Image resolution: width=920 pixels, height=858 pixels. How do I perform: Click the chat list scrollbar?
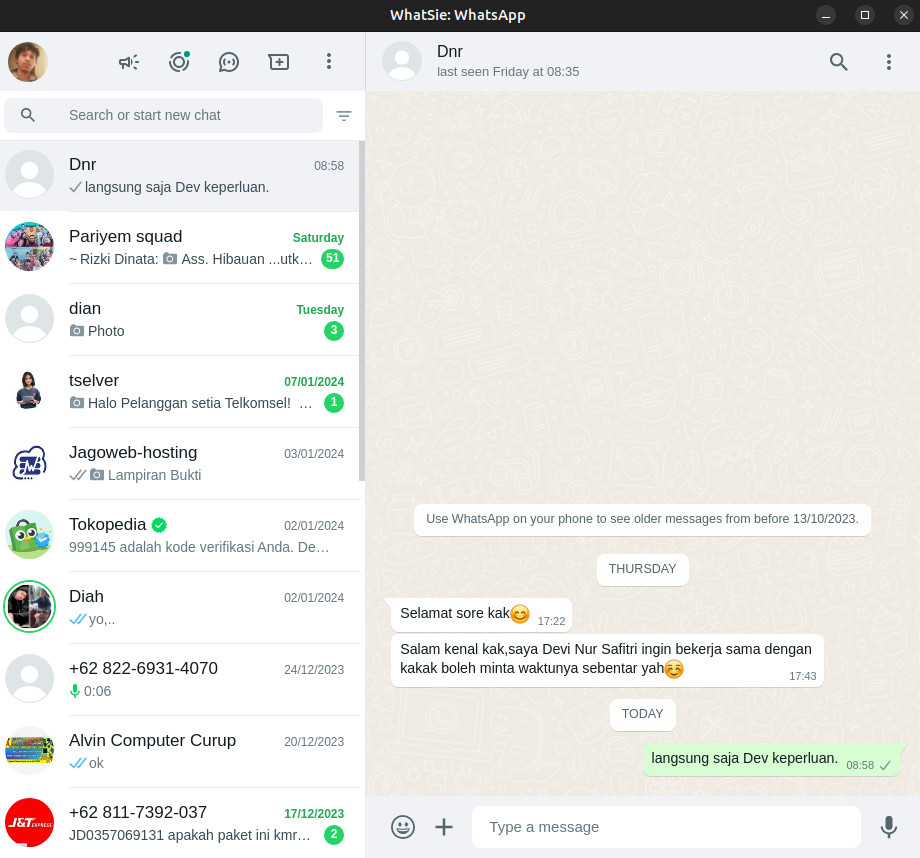(362, 311)
